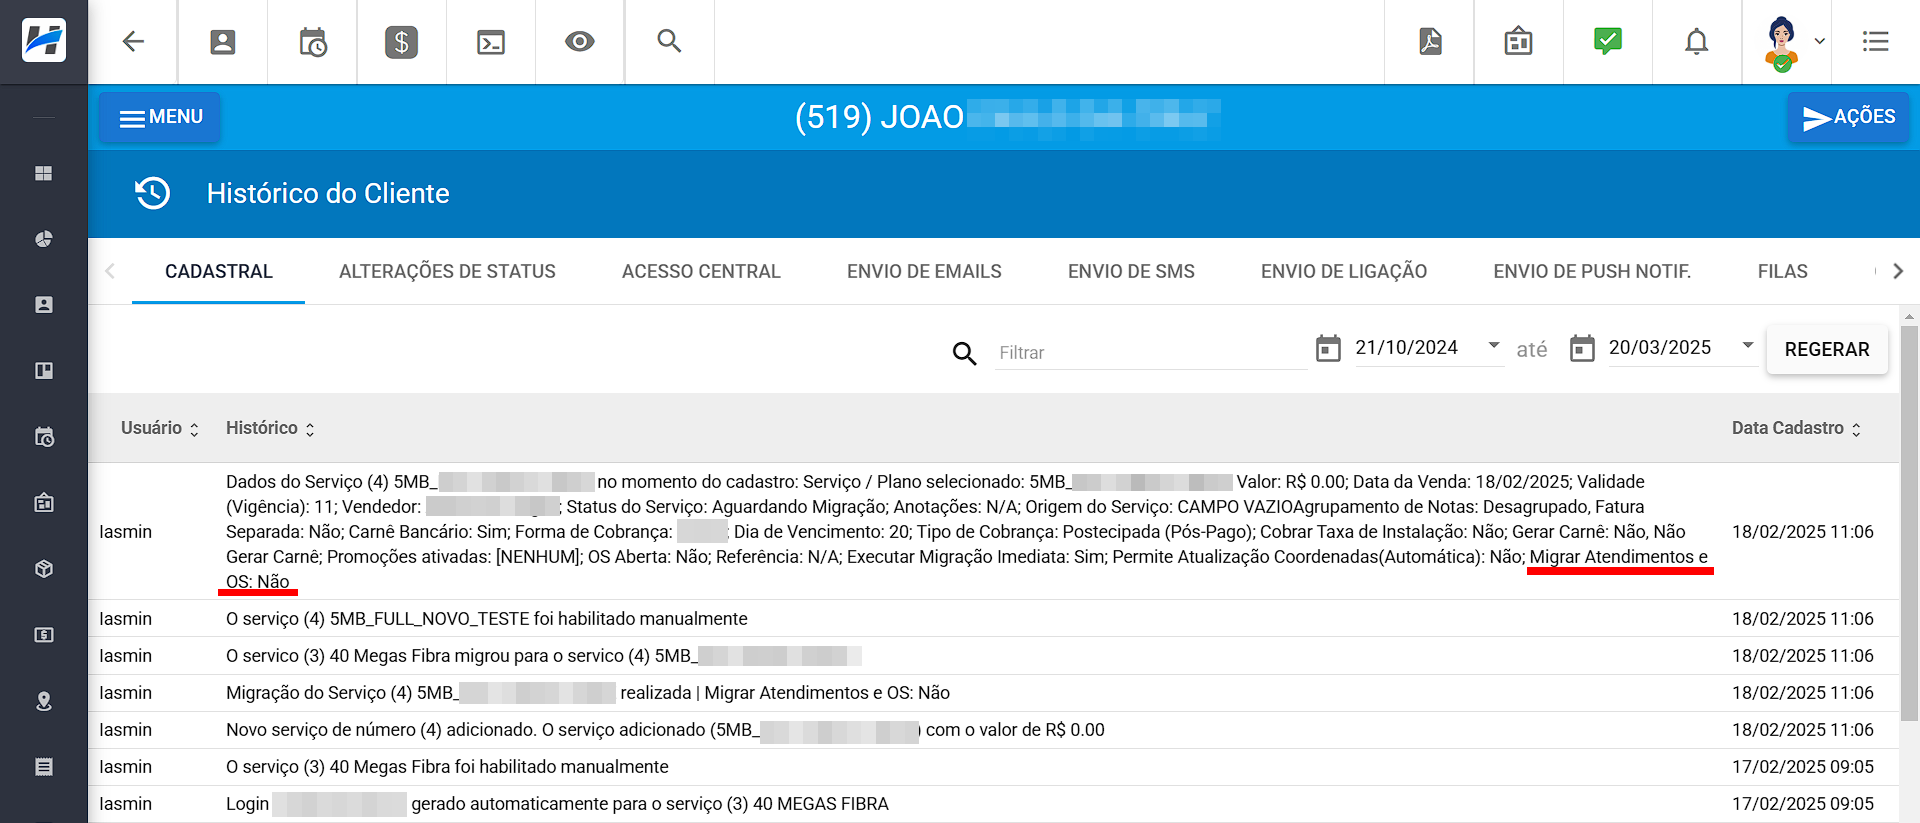
Task: Switch to ENVIO DE PUSH NOTIF. tab
Action: point(1592,271)
